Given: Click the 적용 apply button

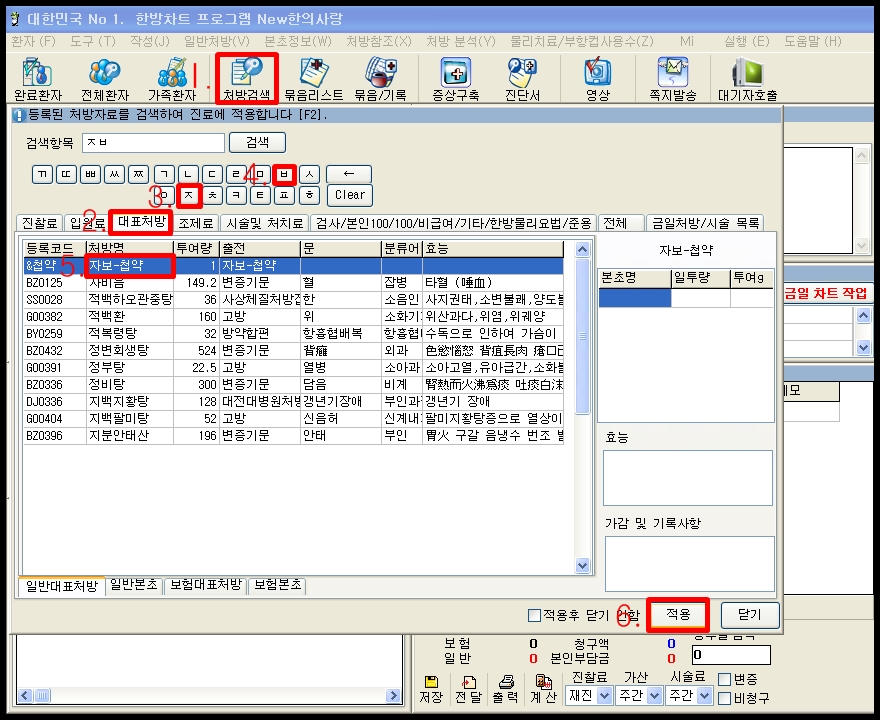Looking at the screenshot, I should pos(677,614).
